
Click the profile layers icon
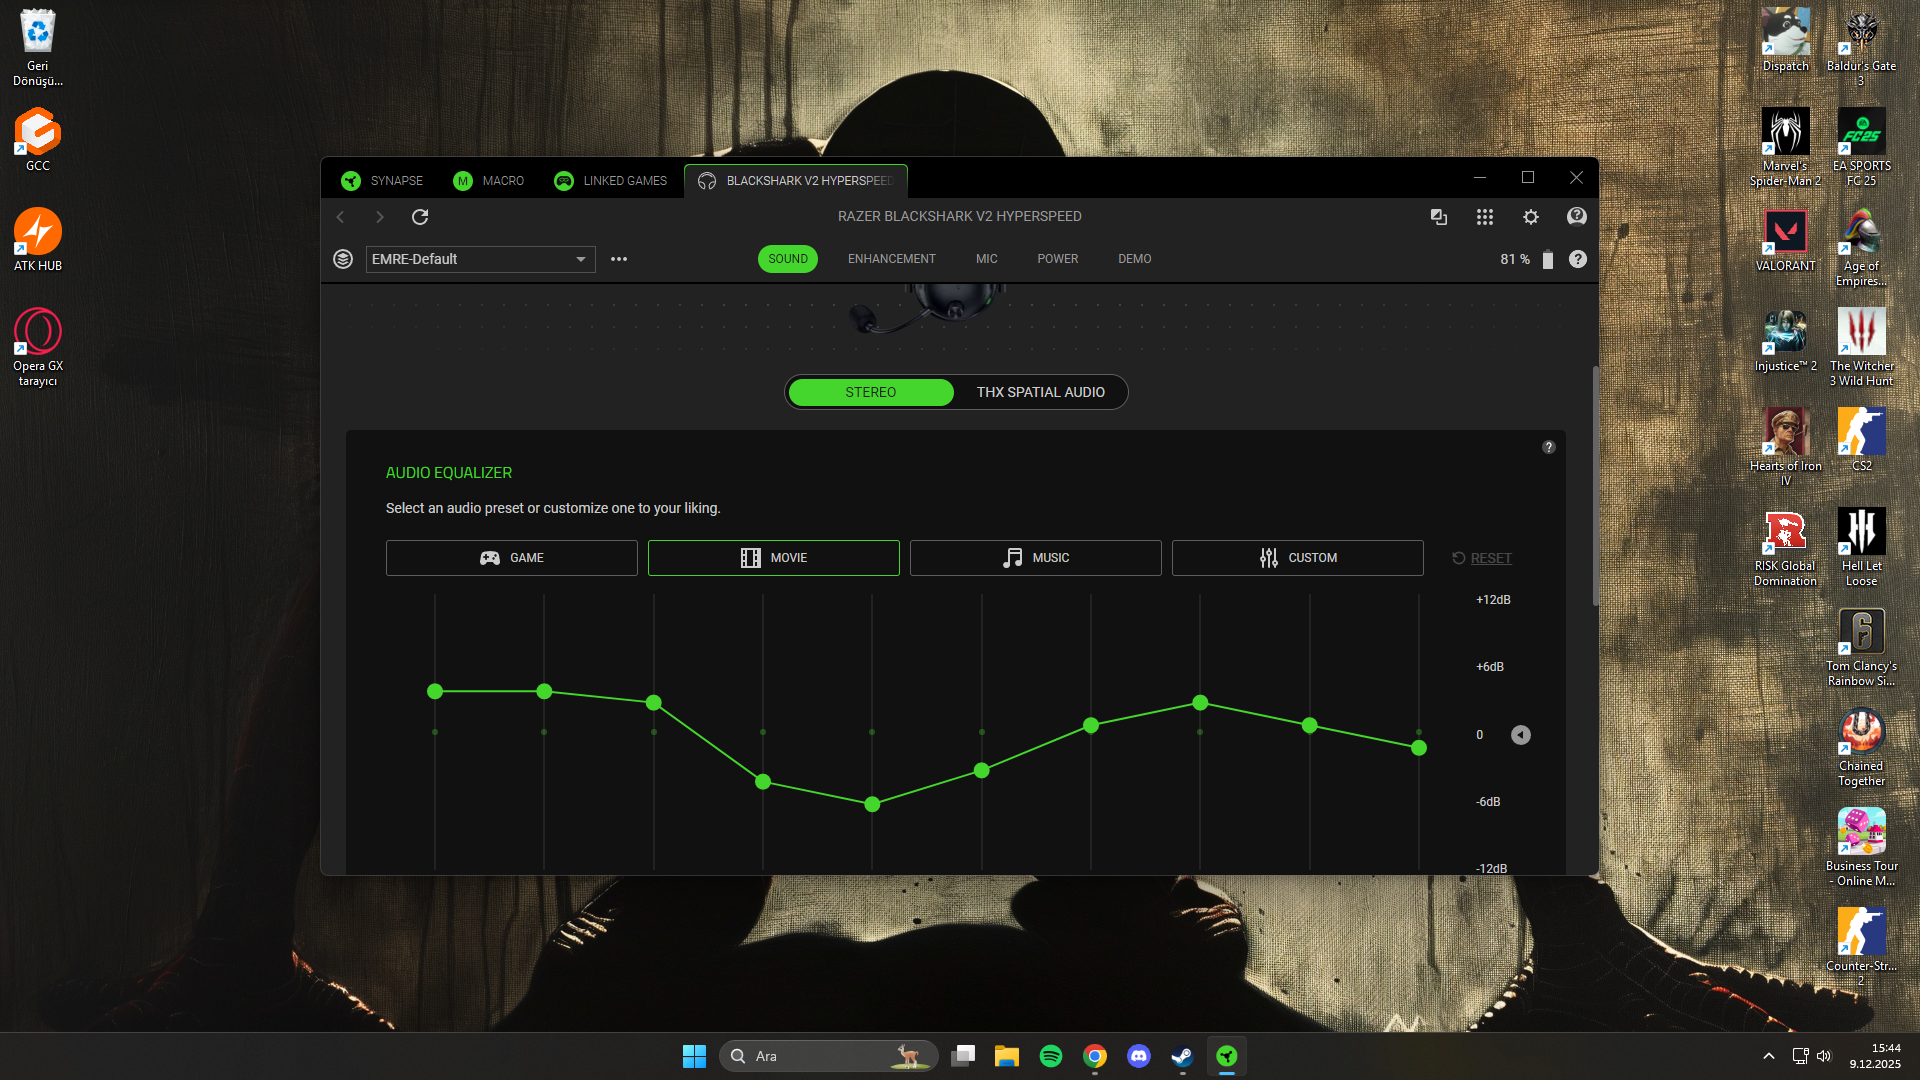tap(343, 259)
